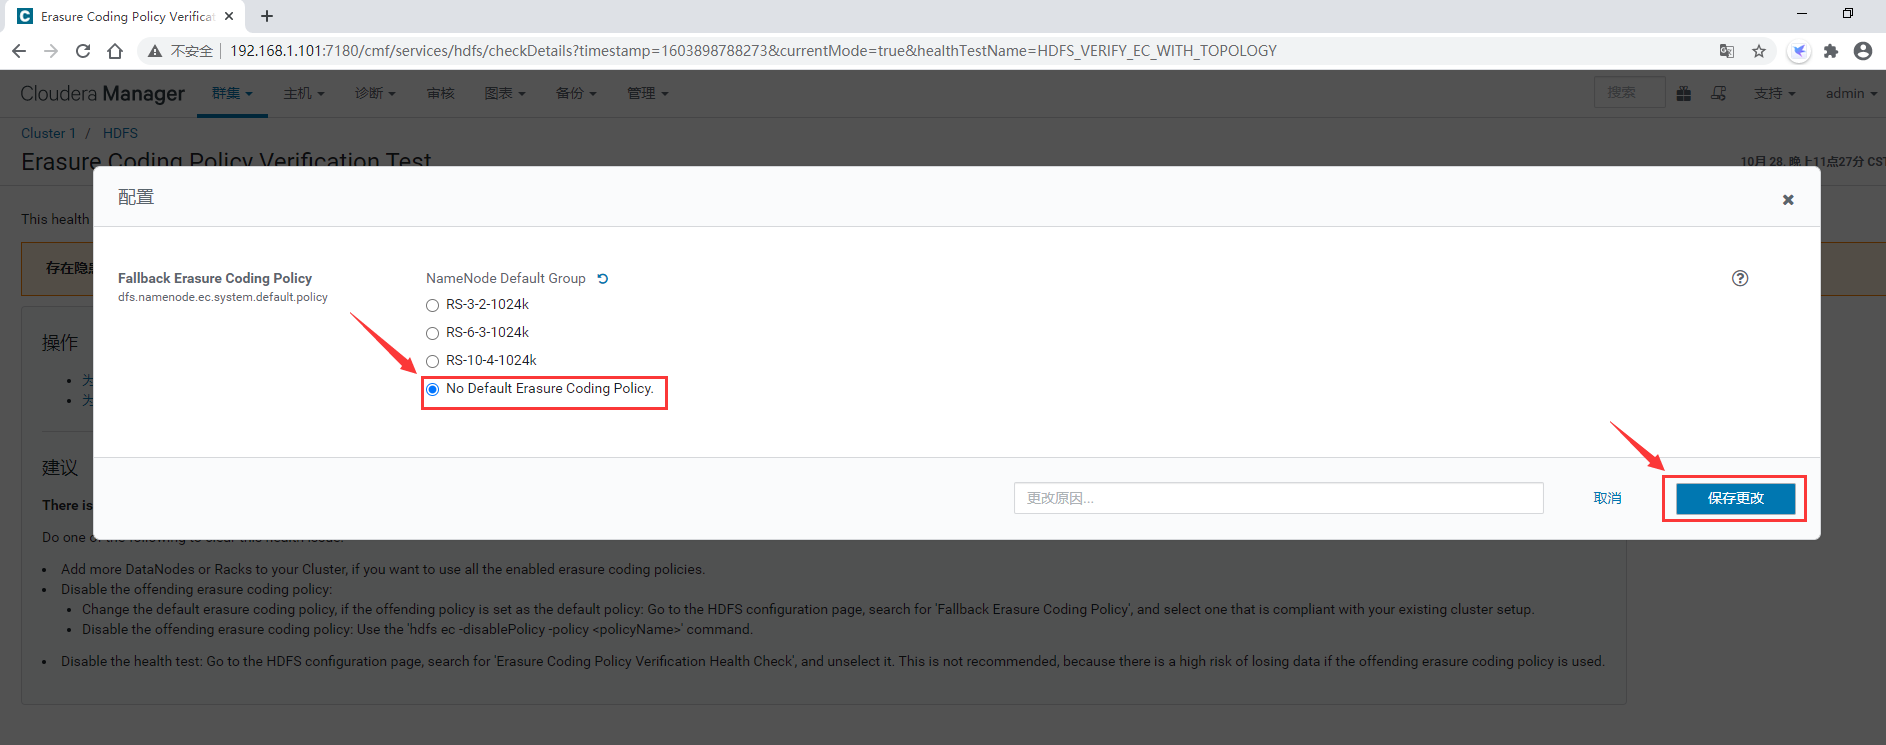
Task: Open the 管理 dropdown menu
Action: point(647,93)
